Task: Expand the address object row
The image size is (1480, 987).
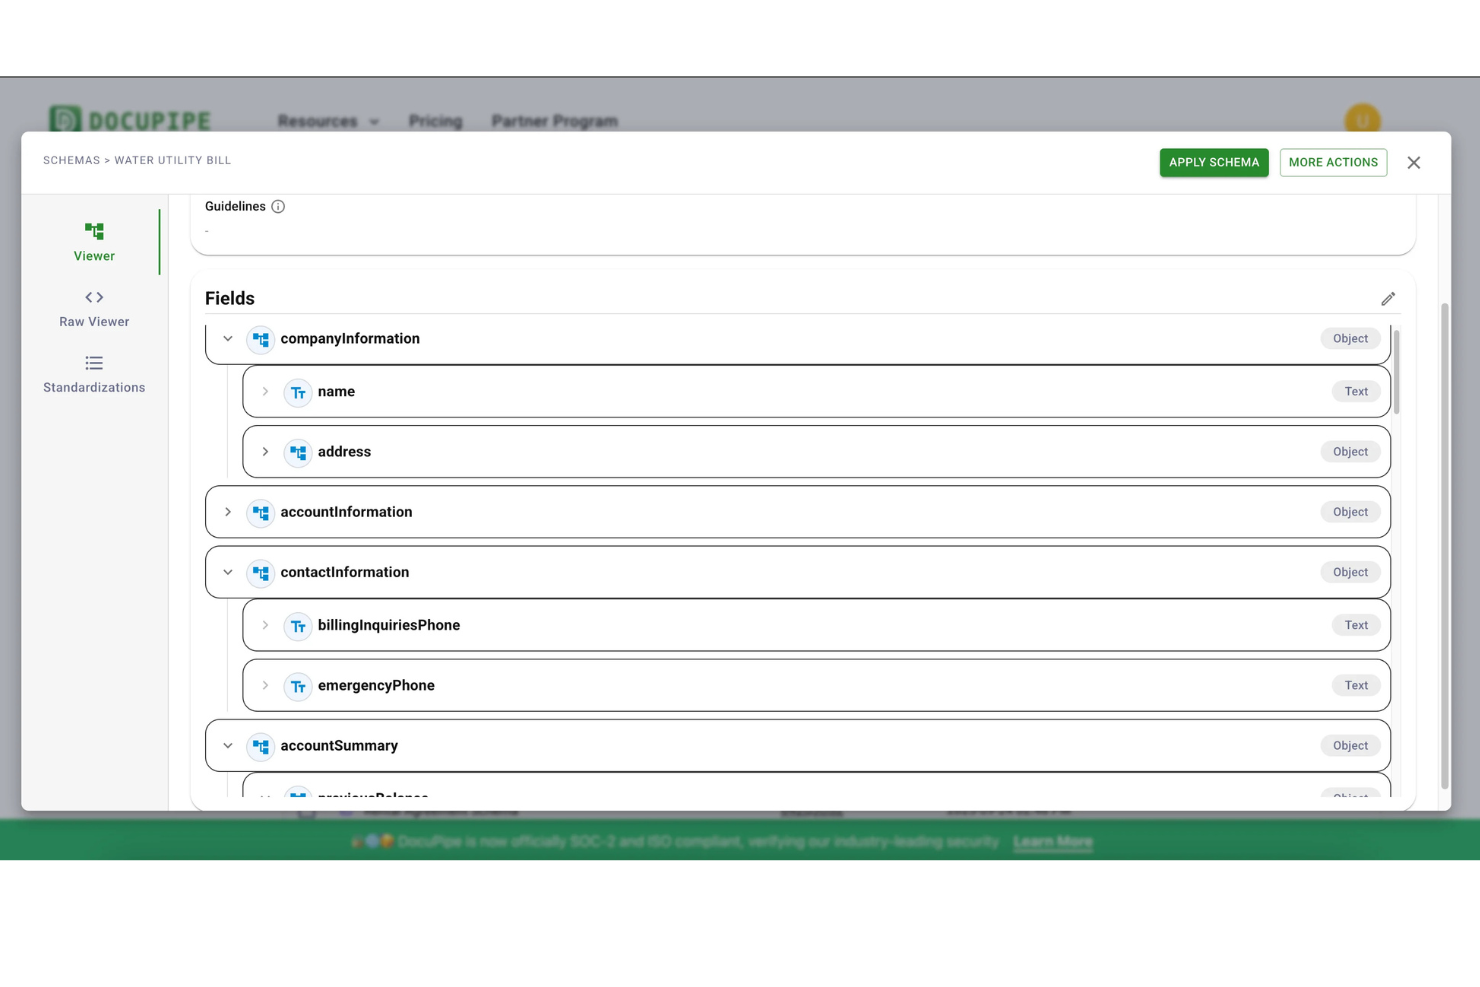Action: pos(264,451)
